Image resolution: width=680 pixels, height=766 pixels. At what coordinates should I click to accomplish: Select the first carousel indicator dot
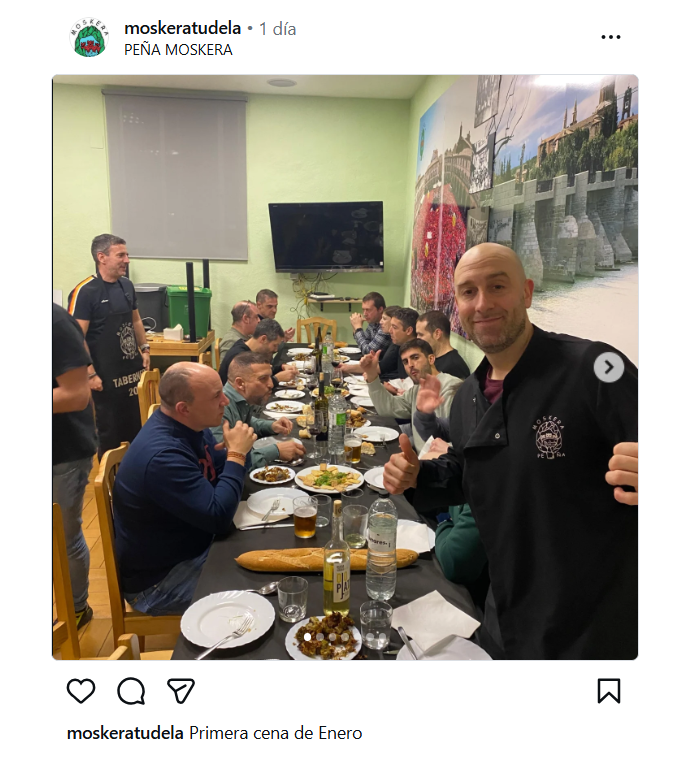click(307, 637)
